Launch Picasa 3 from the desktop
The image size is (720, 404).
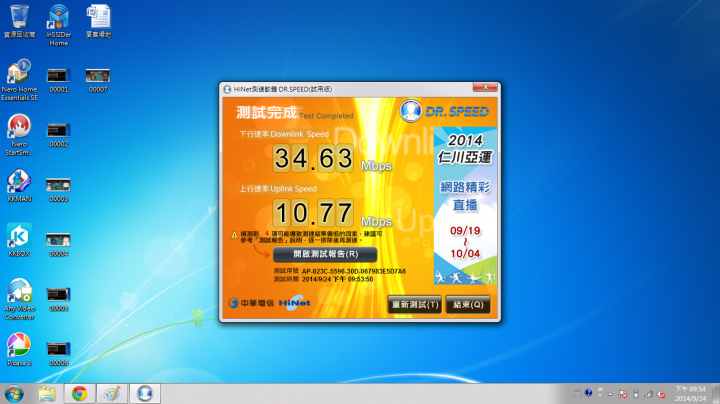pos(19,349)
